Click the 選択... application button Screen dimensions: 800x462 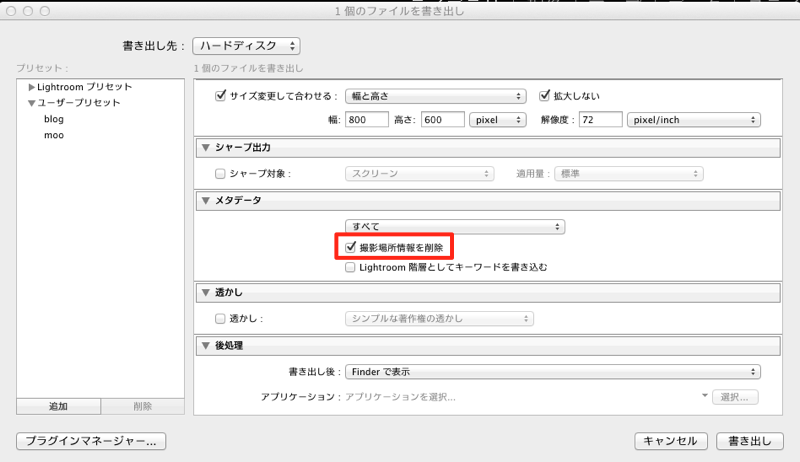click(x=734, y=397)
